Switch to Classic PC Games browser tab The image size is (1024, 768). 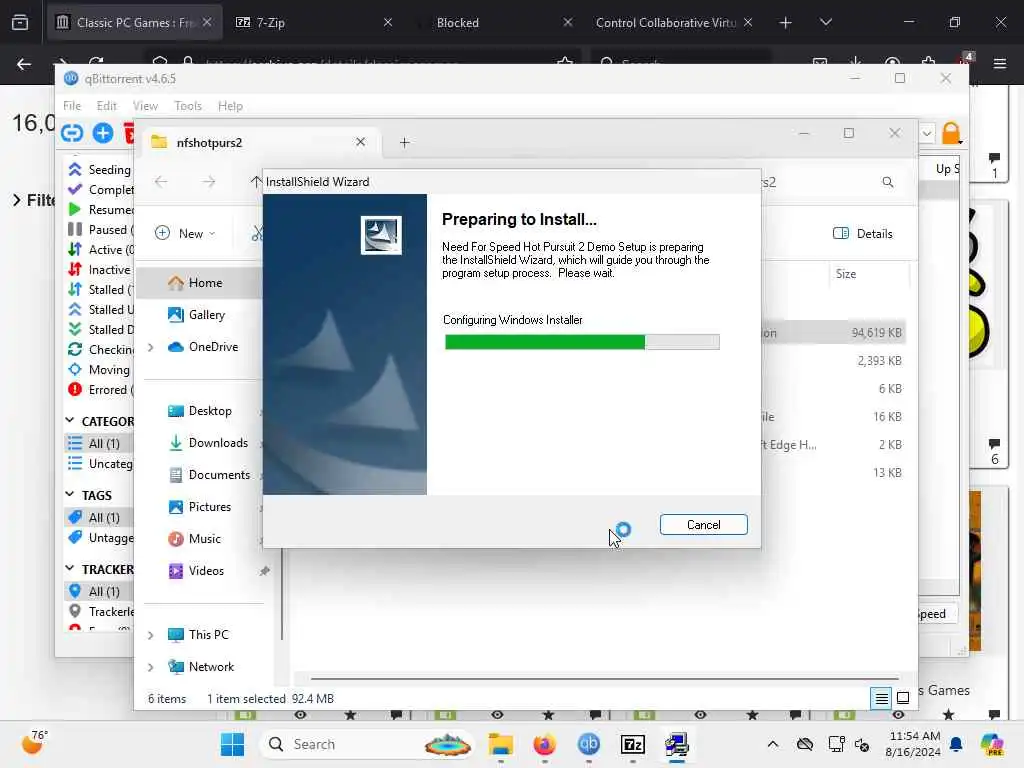[x=135, y=23]
